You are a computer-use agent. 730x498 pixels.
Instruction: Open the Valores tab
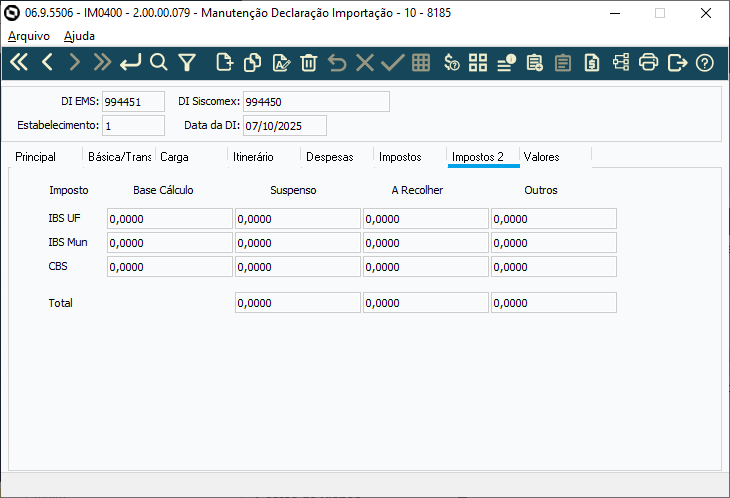point(541,157)
